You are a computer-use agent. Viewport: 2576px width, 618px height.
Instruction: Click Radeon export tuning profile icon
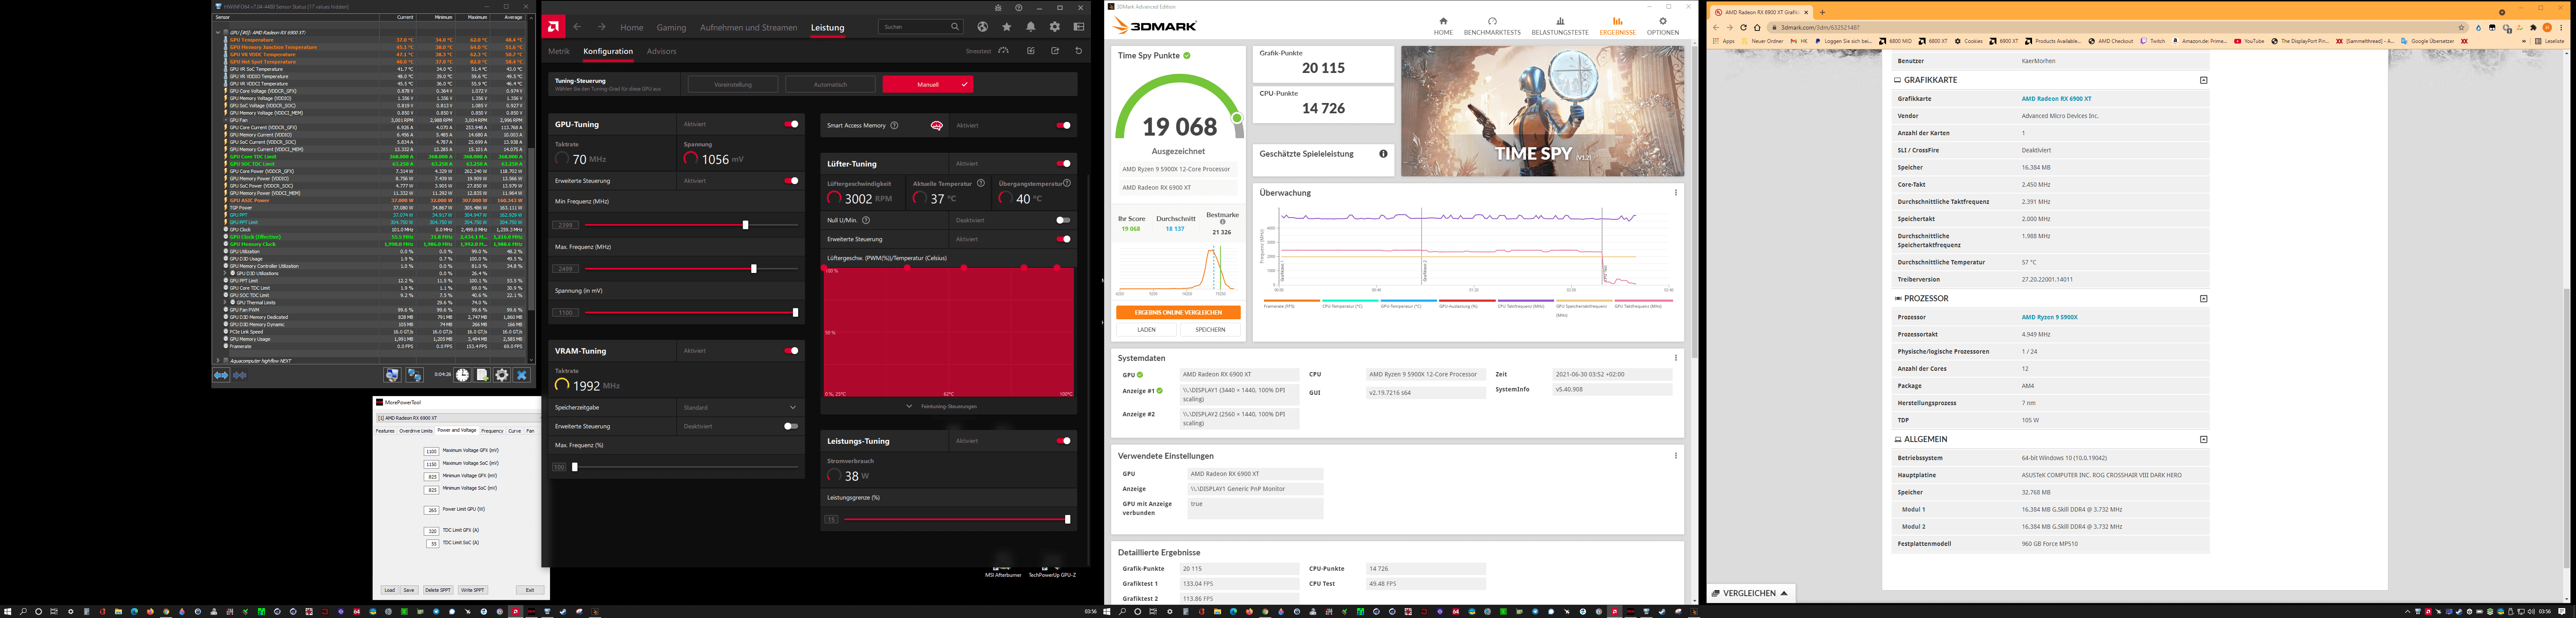tap(1054, 51)
